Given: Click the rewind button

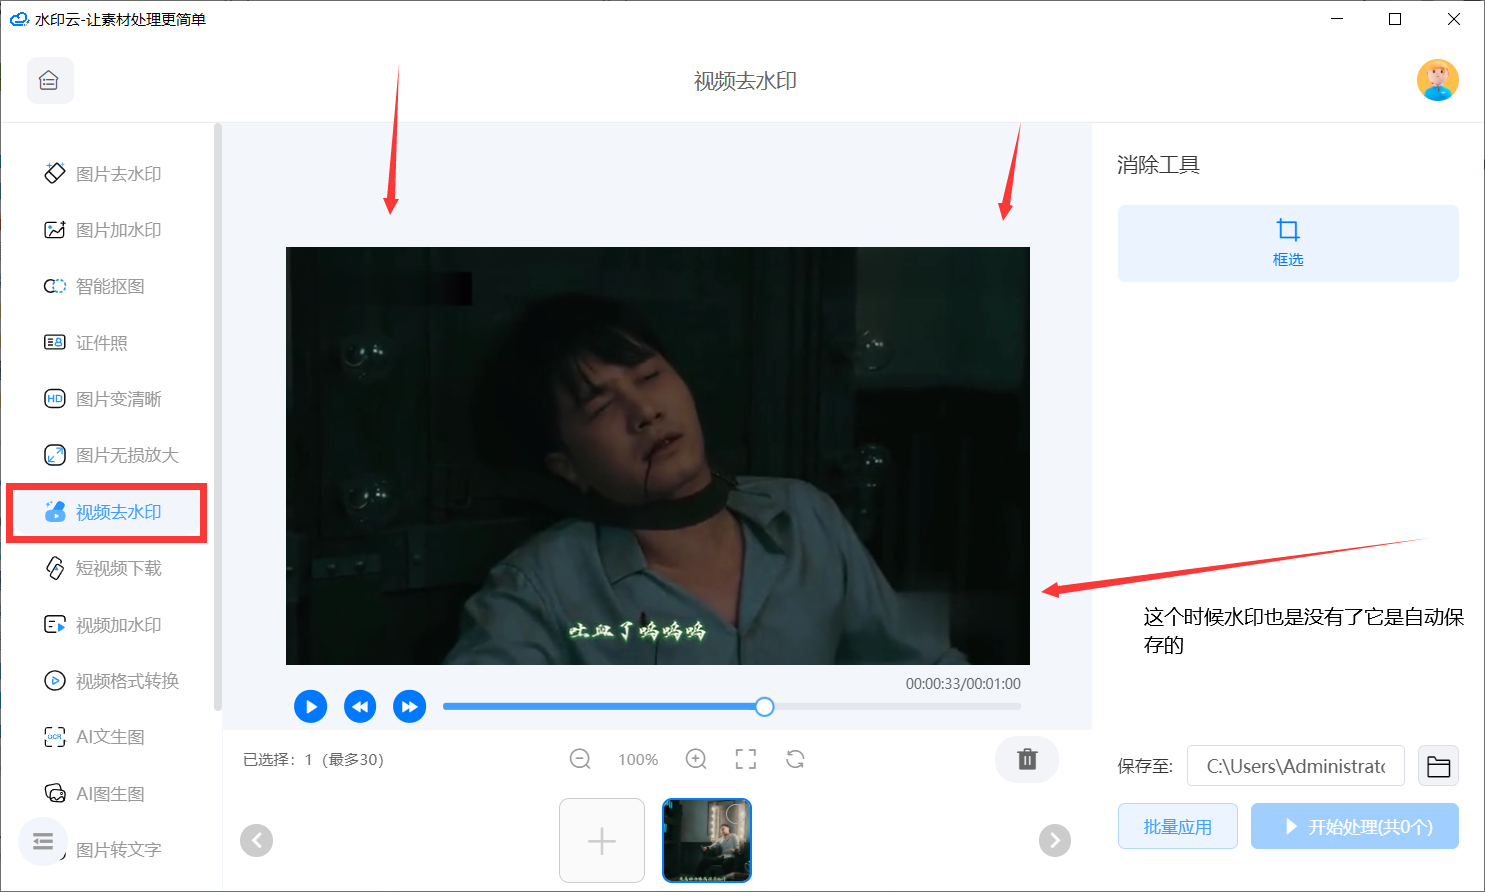Looking at the screenshot, I should 360,707.
